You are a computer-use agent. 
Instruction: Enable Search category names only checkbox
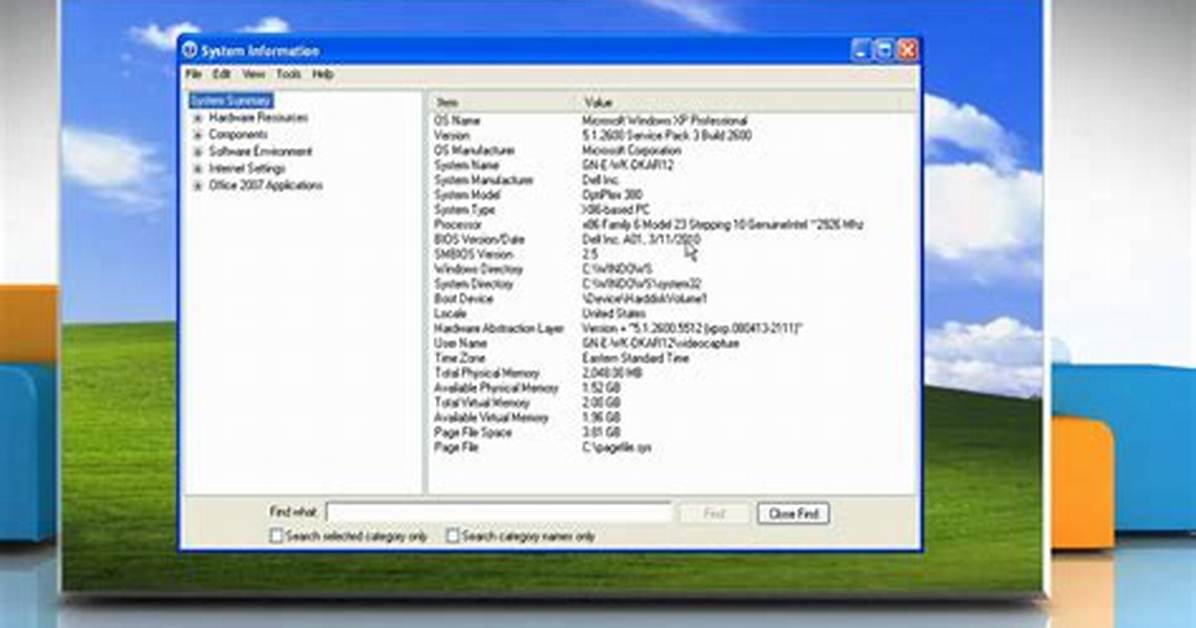coord(452,536)
